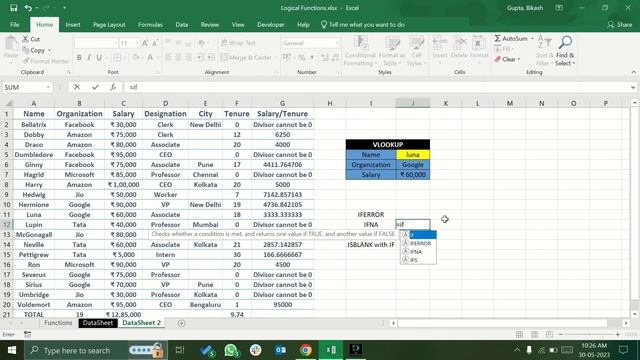
Task: Open the notification center icon
Action: [623, 350]
